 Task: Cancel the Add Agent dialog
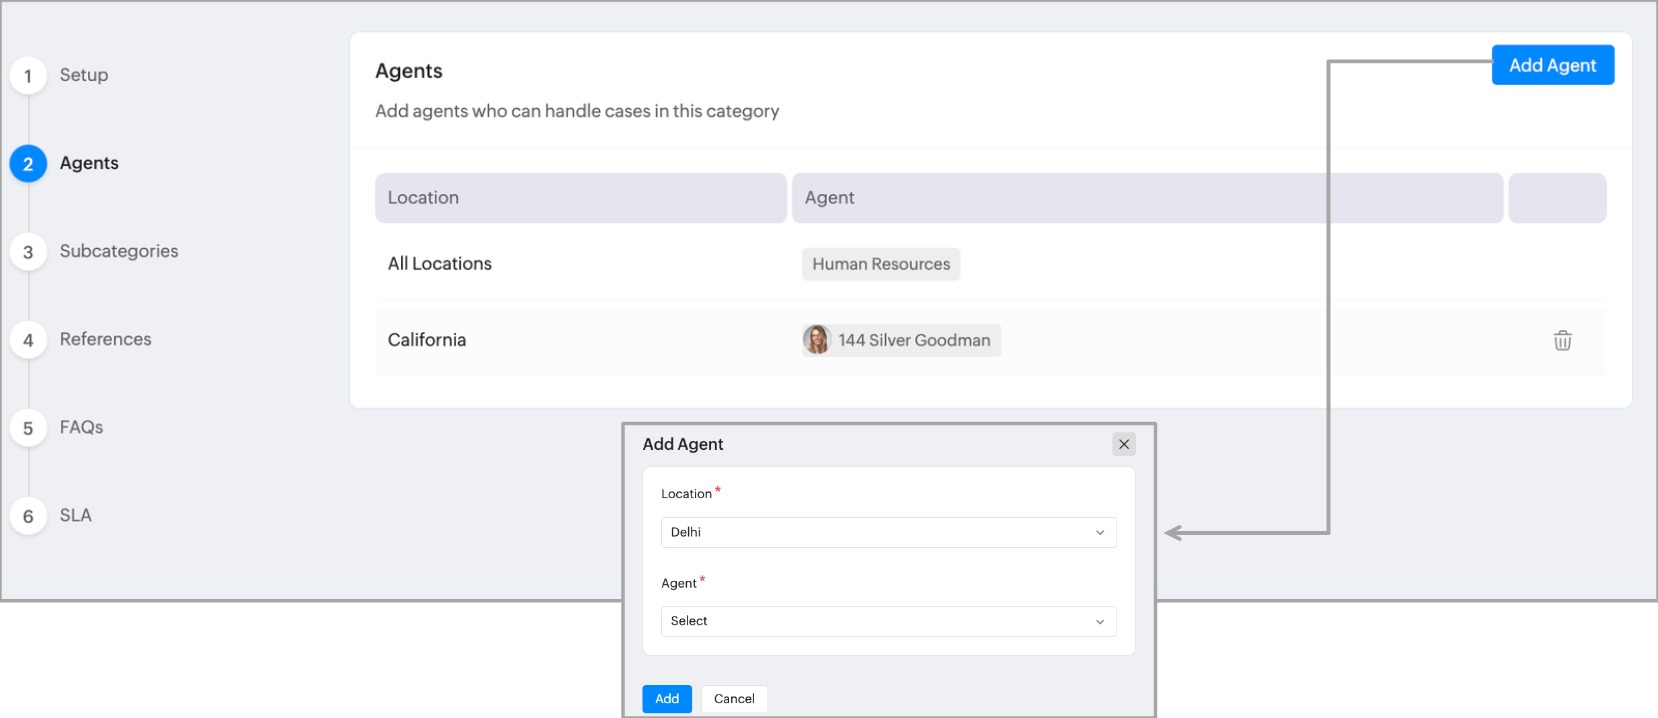click(x=734, y=699)
